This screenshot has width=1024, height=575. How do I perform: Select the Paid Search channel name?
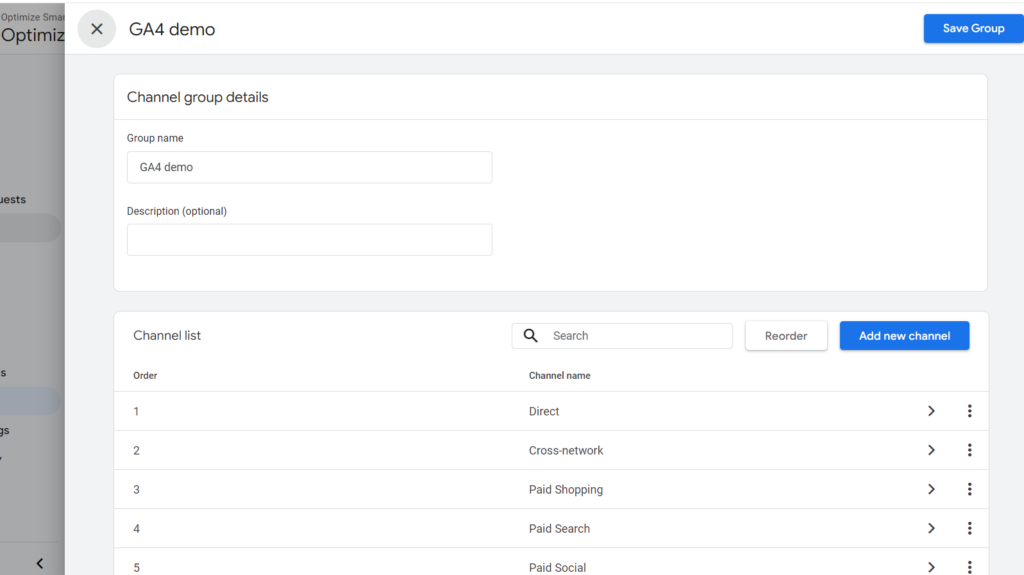560,529
